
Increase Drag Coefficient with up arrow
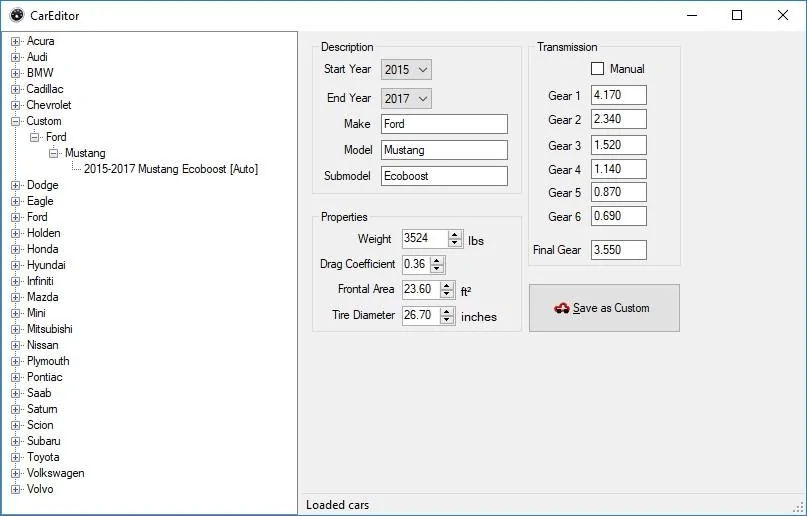pos(437,261)
